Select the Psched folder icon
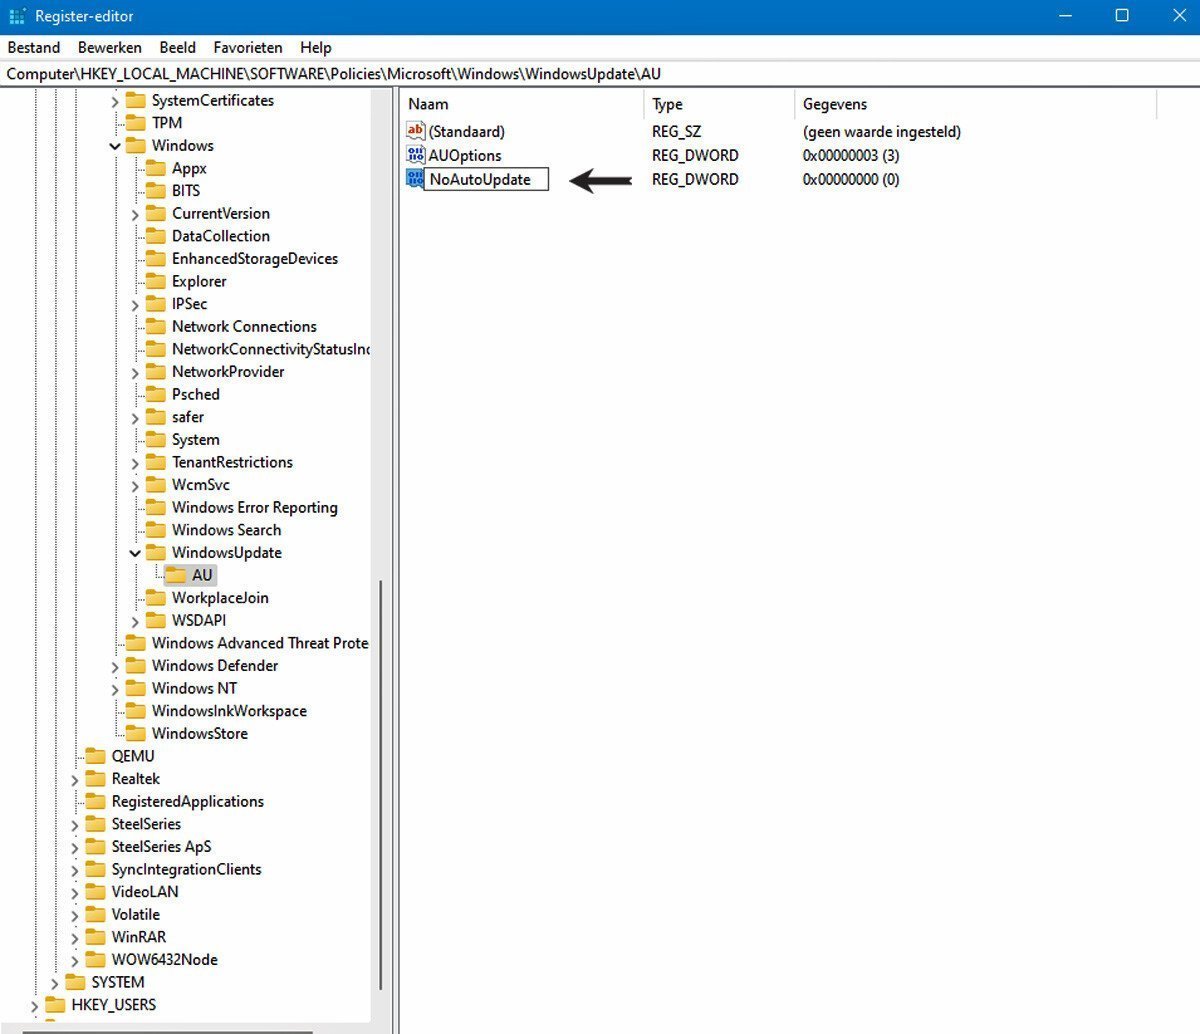Image resolution: width=1200 pixels, height=1034 pixels. coord(155,394)
